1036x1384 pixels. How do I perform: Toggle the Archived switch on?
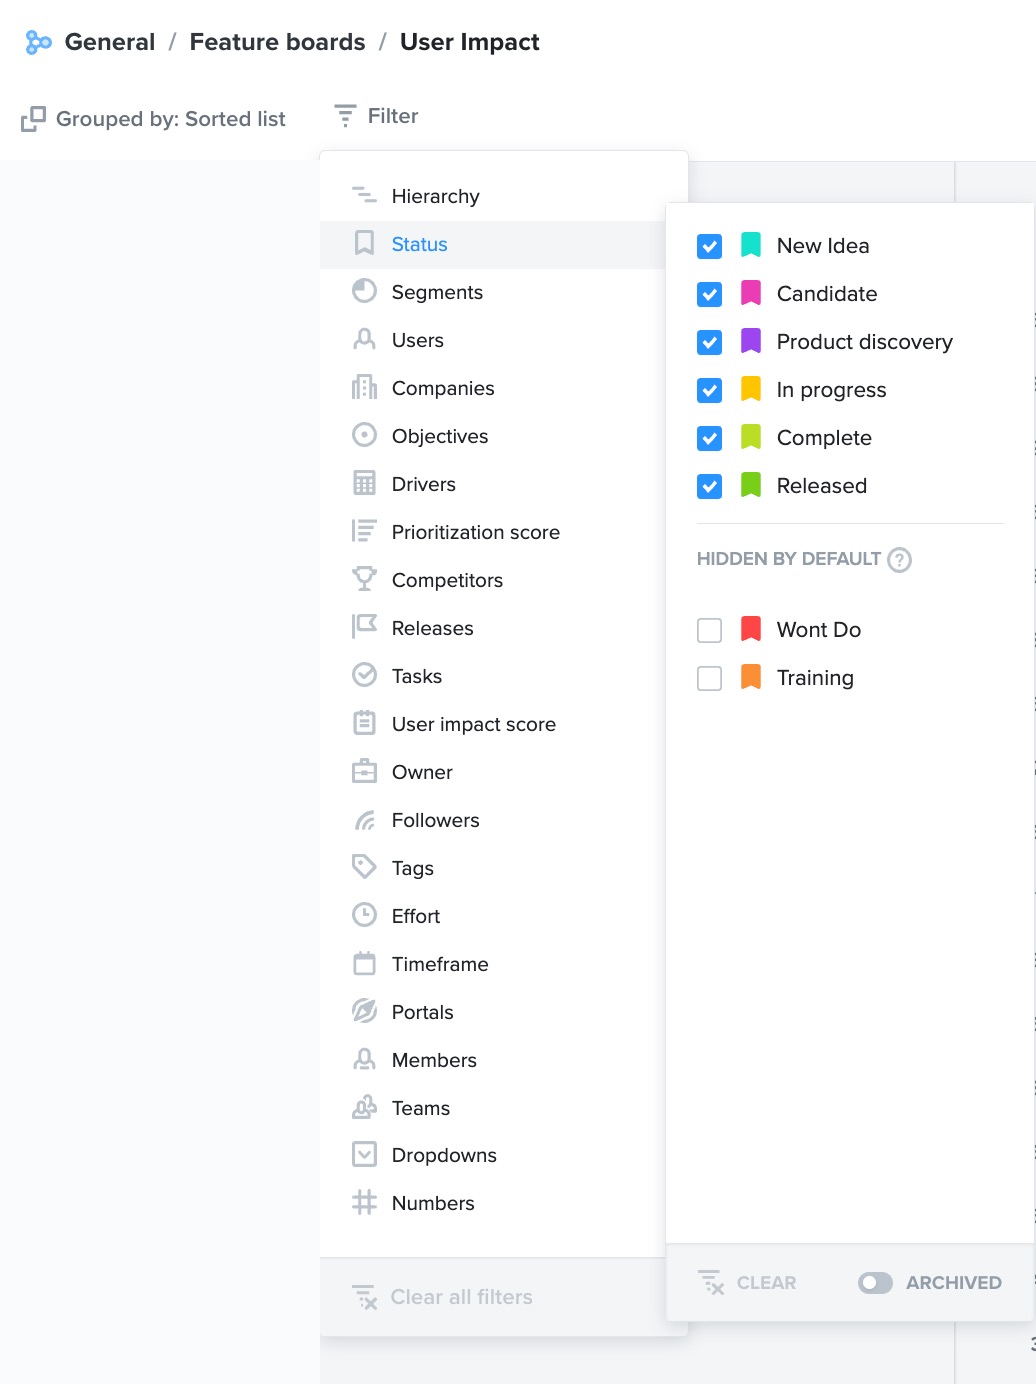875,1283
